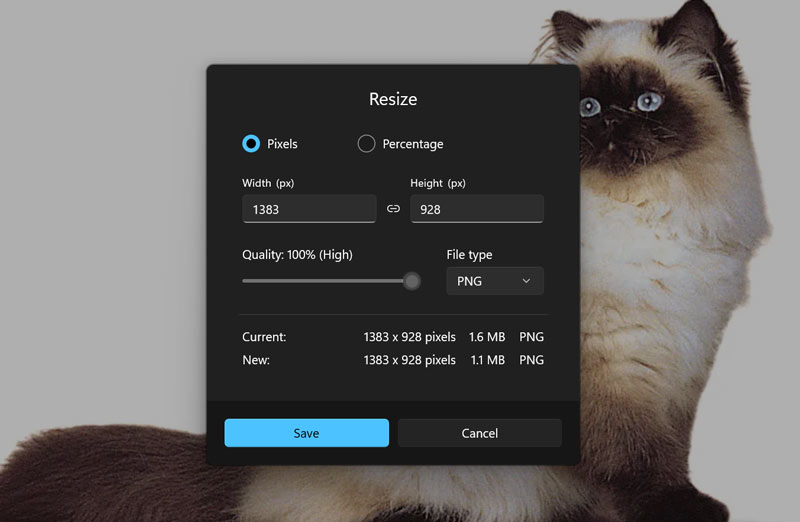Click the Quality slider handle

pyautogui.click(x=412, y=281)
